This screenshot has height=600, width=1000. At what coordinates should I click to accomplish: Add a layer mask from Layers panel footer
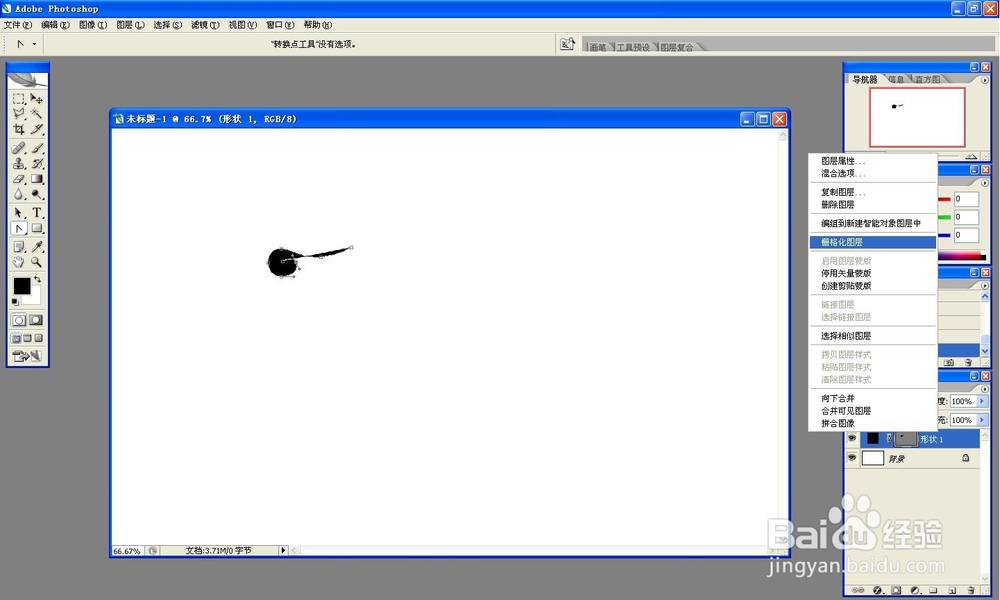pyautogui.click(x=896, y=590)
